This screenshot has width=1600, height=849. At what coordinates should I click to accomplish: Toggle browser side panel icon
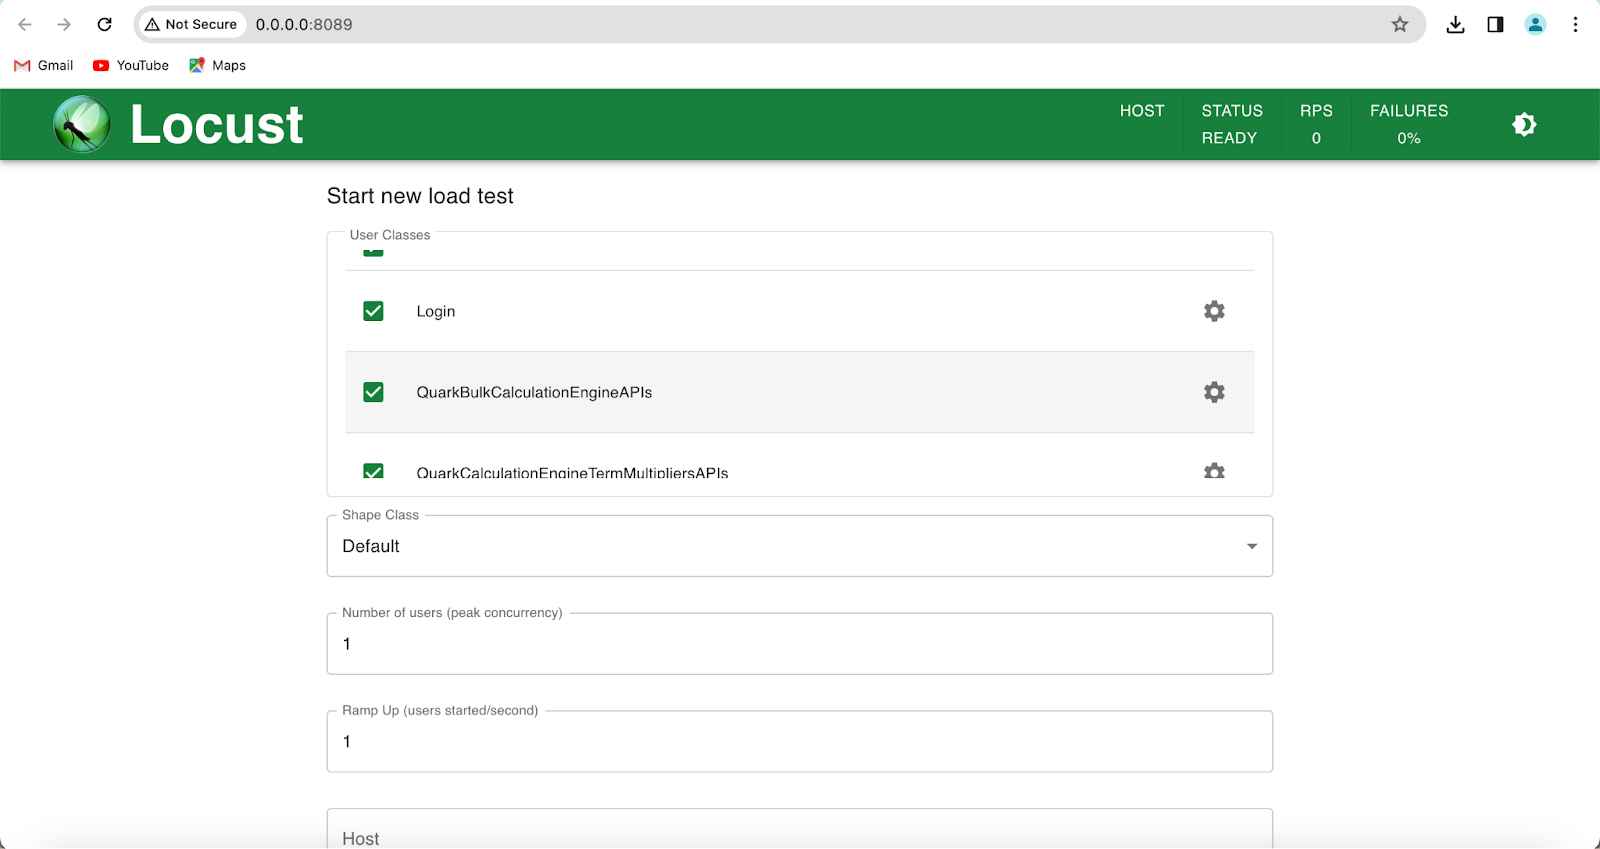tap(1495, 24)
